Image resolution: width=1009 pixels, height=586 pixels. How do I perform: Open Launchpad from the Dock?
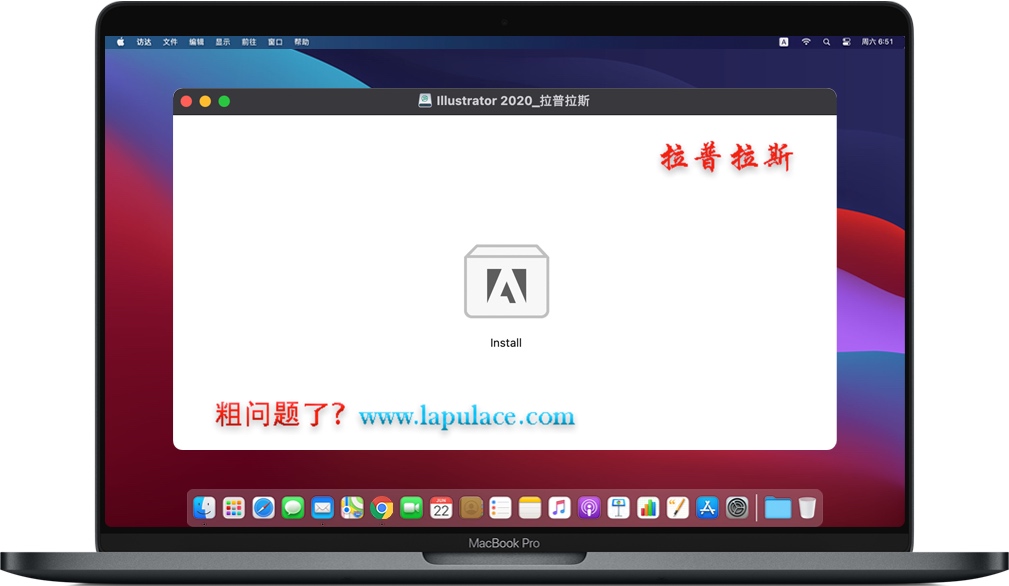pos(234,507)
